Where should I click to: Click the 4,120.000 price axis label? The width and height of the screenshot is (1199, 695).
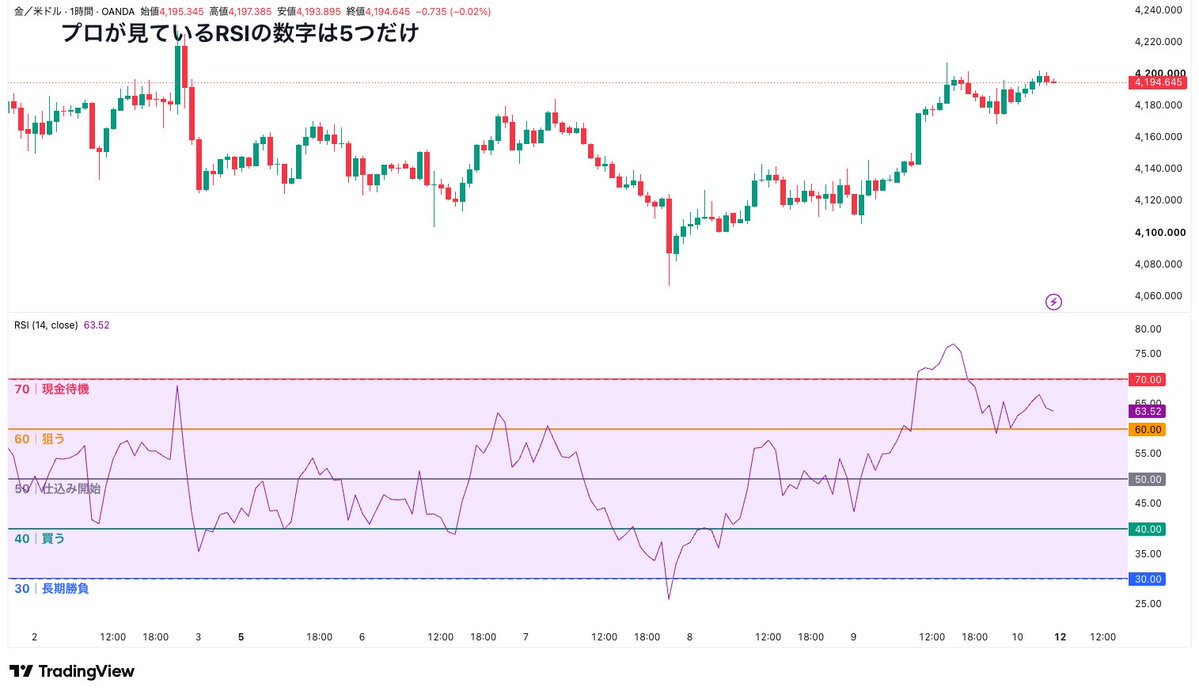tap(1158, 200)
